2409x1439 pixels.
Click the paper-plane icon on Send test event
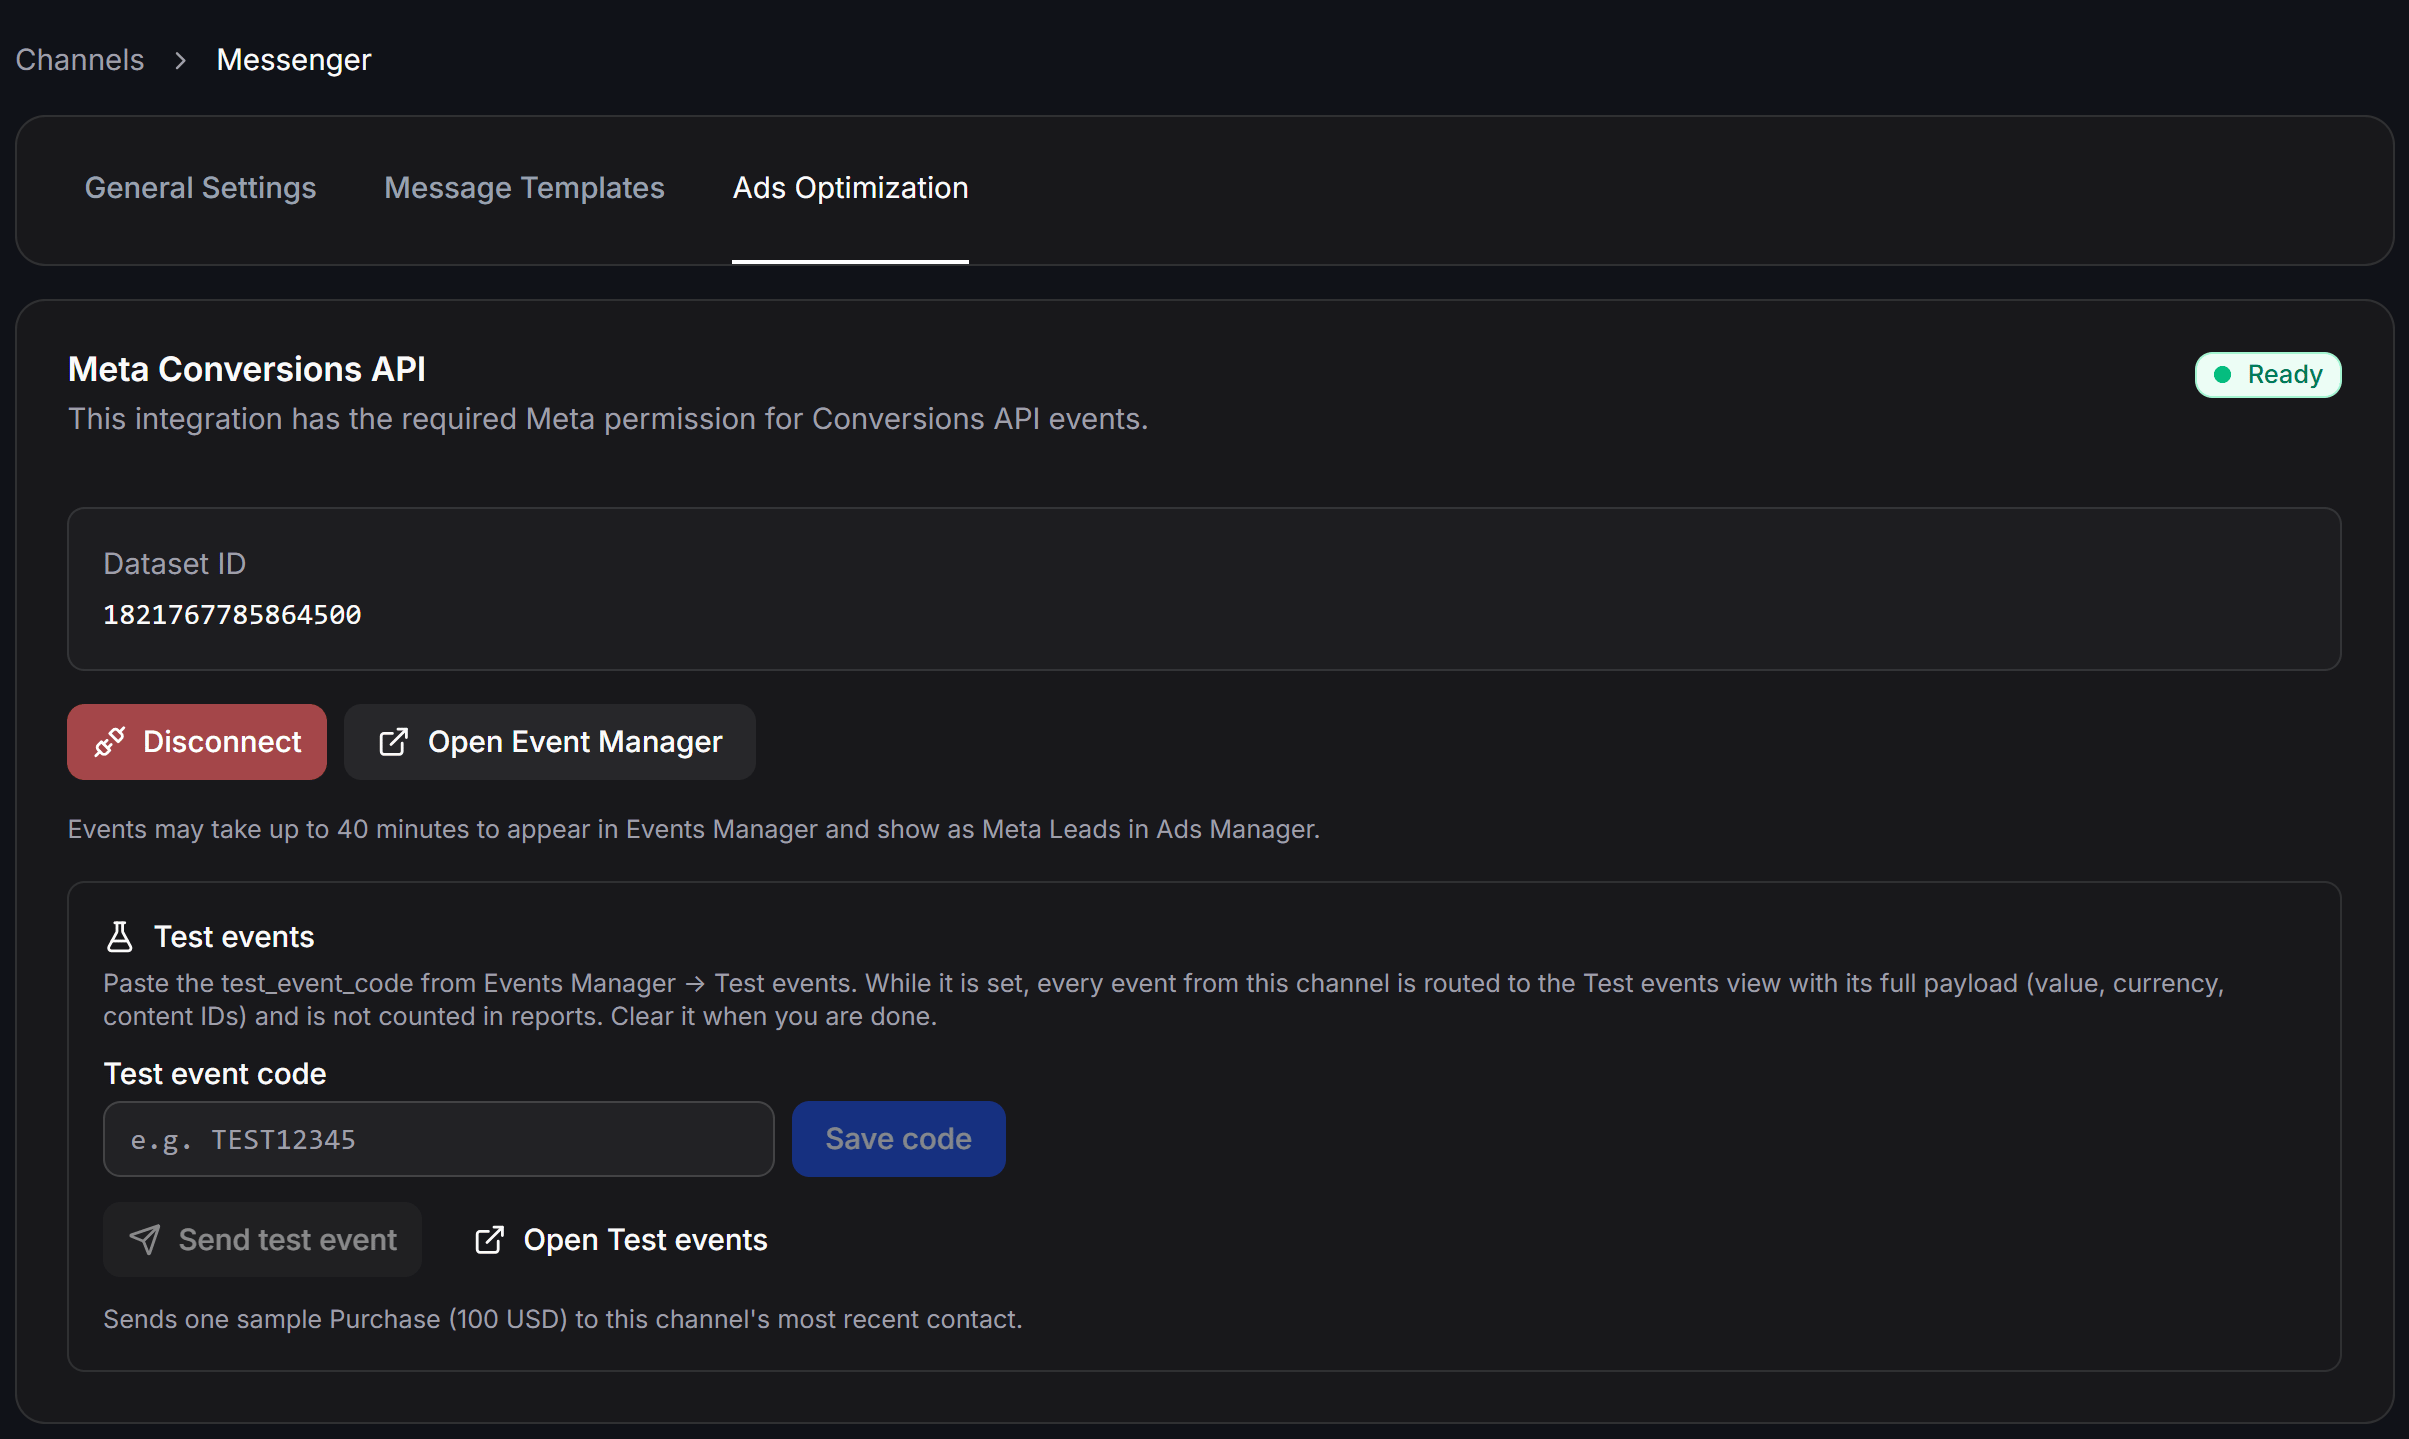point(145,1240)
